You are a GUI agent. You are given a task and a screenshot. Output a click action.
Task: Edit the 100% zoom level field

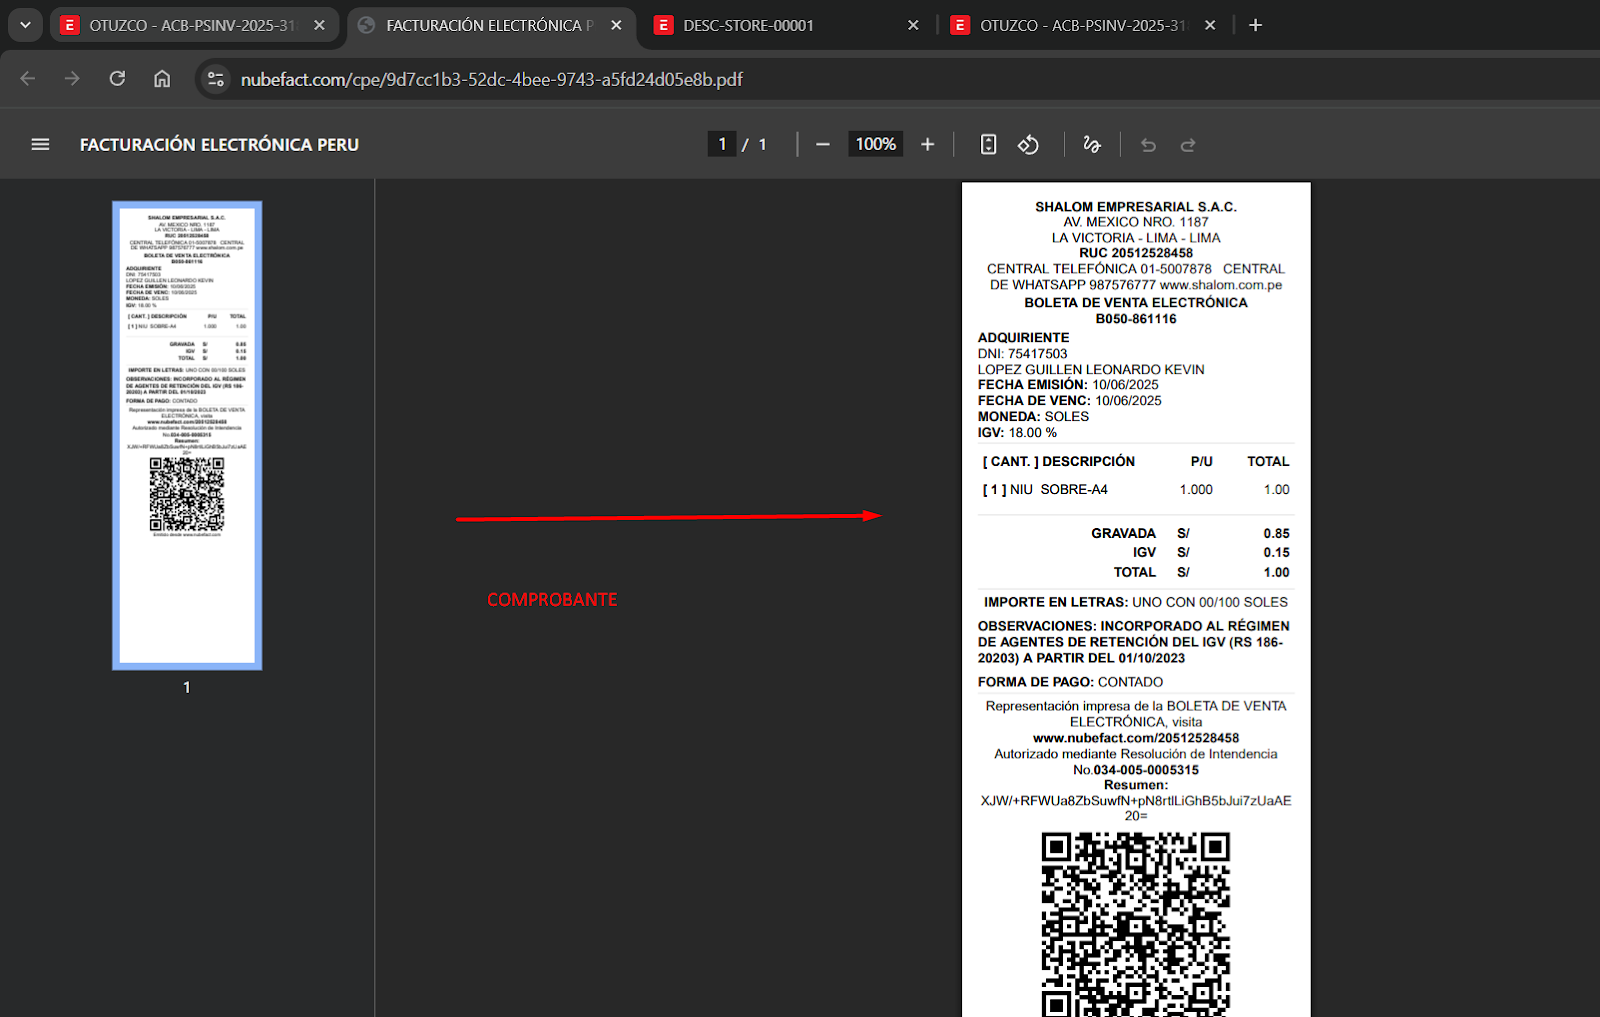(x=875, y=144)
